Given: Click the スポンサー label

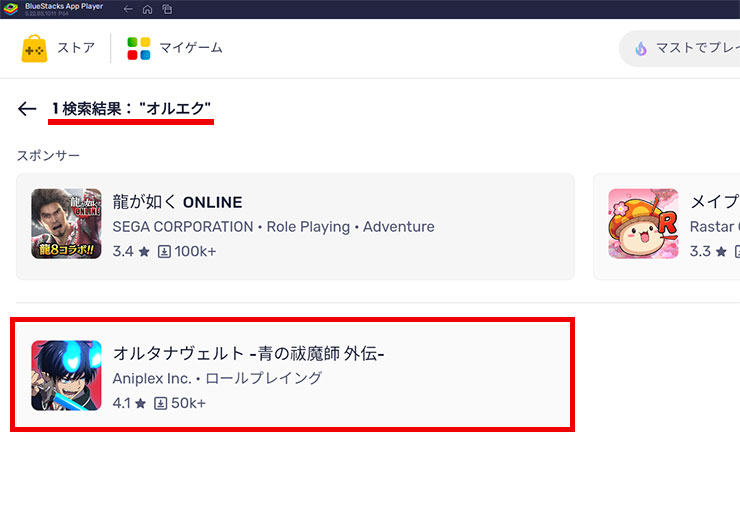Looking at the screenshot, I should pos(48,155).
